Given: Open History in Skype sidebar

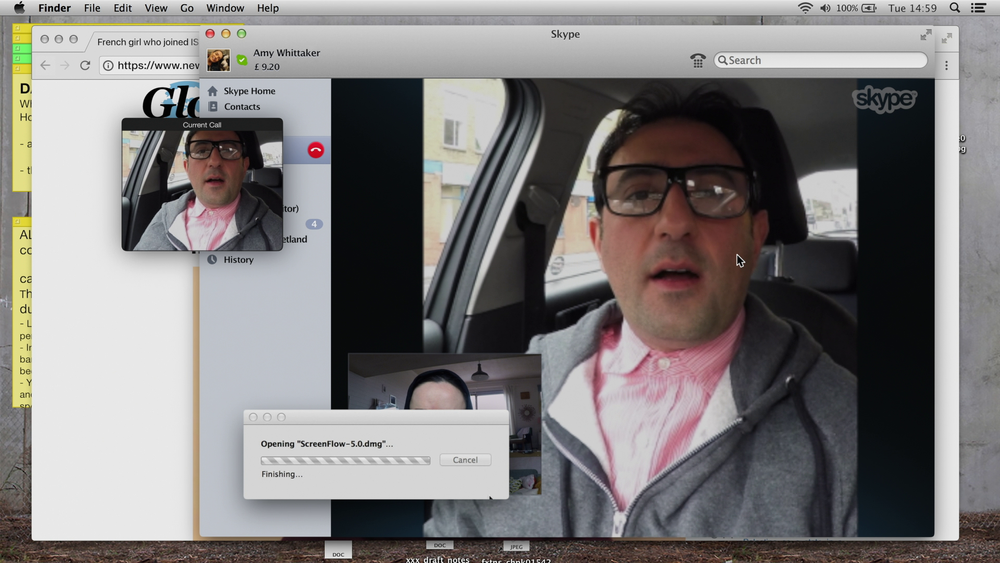Looking at the screenshot, I should 238,260.
